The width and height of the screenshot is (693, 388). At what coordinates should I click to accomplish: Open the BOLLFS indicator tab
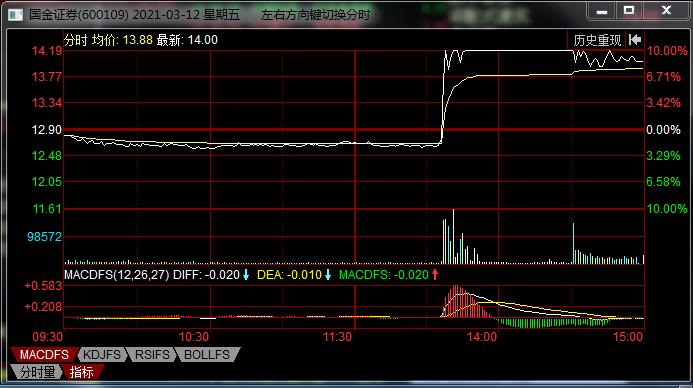pos(207,354)
